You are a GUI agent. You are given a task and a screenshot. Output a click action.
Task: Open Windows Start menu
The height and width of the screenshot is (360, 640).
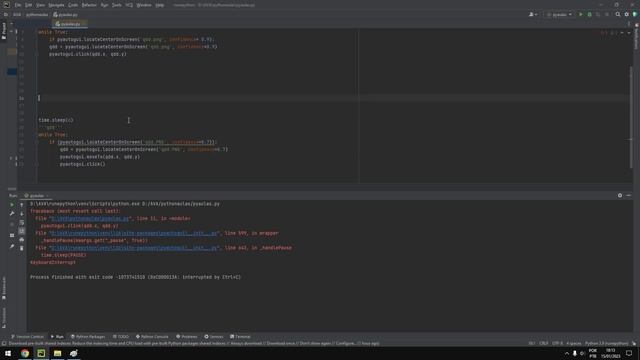(8, 353)
